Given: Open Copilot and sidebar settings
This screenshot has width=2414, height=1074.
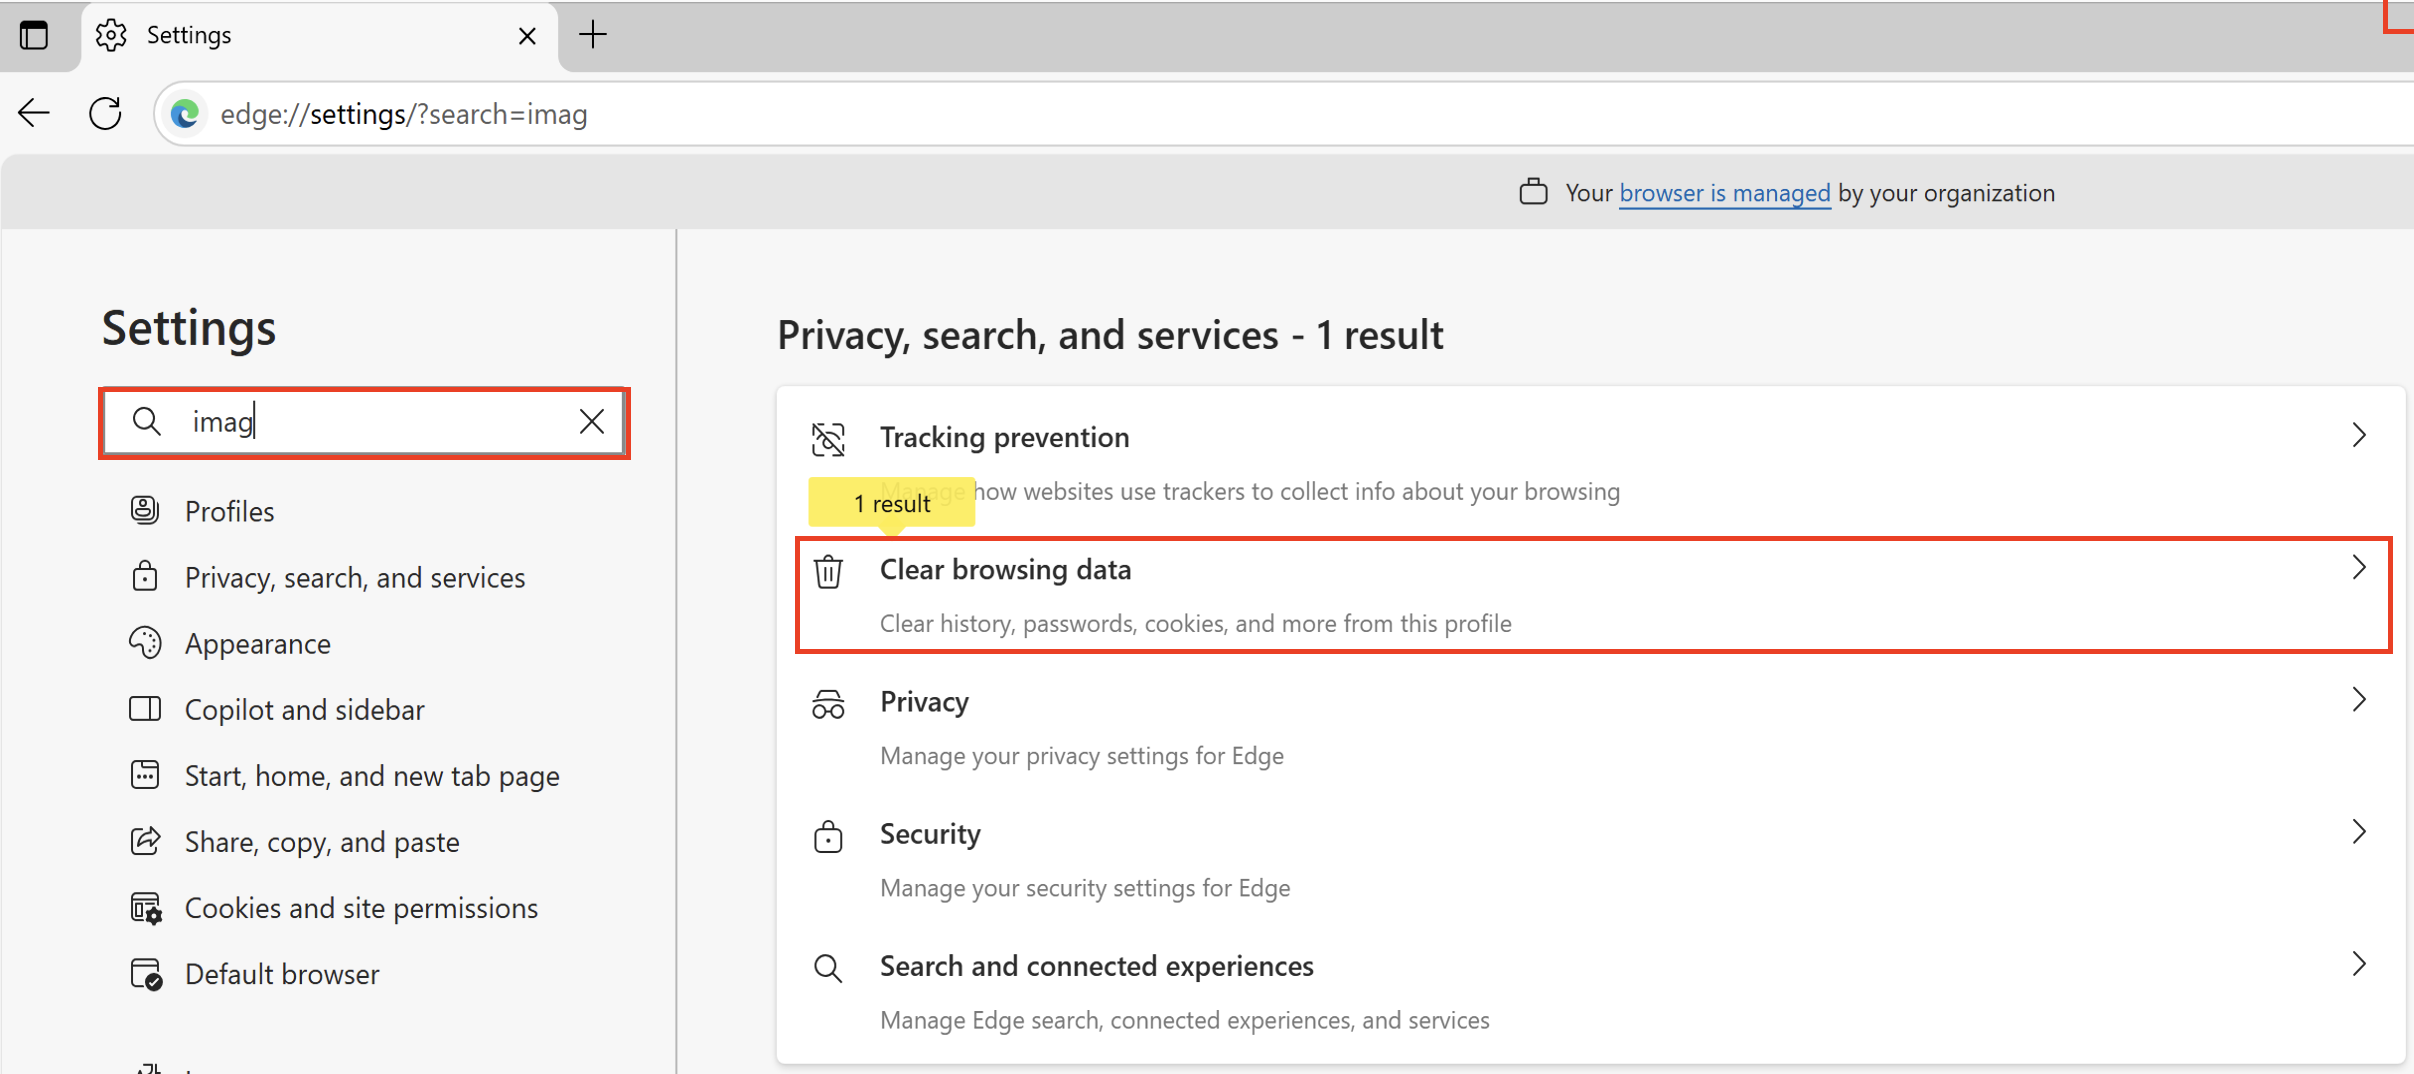Looking at the screenshot, I should pos(305,709).
